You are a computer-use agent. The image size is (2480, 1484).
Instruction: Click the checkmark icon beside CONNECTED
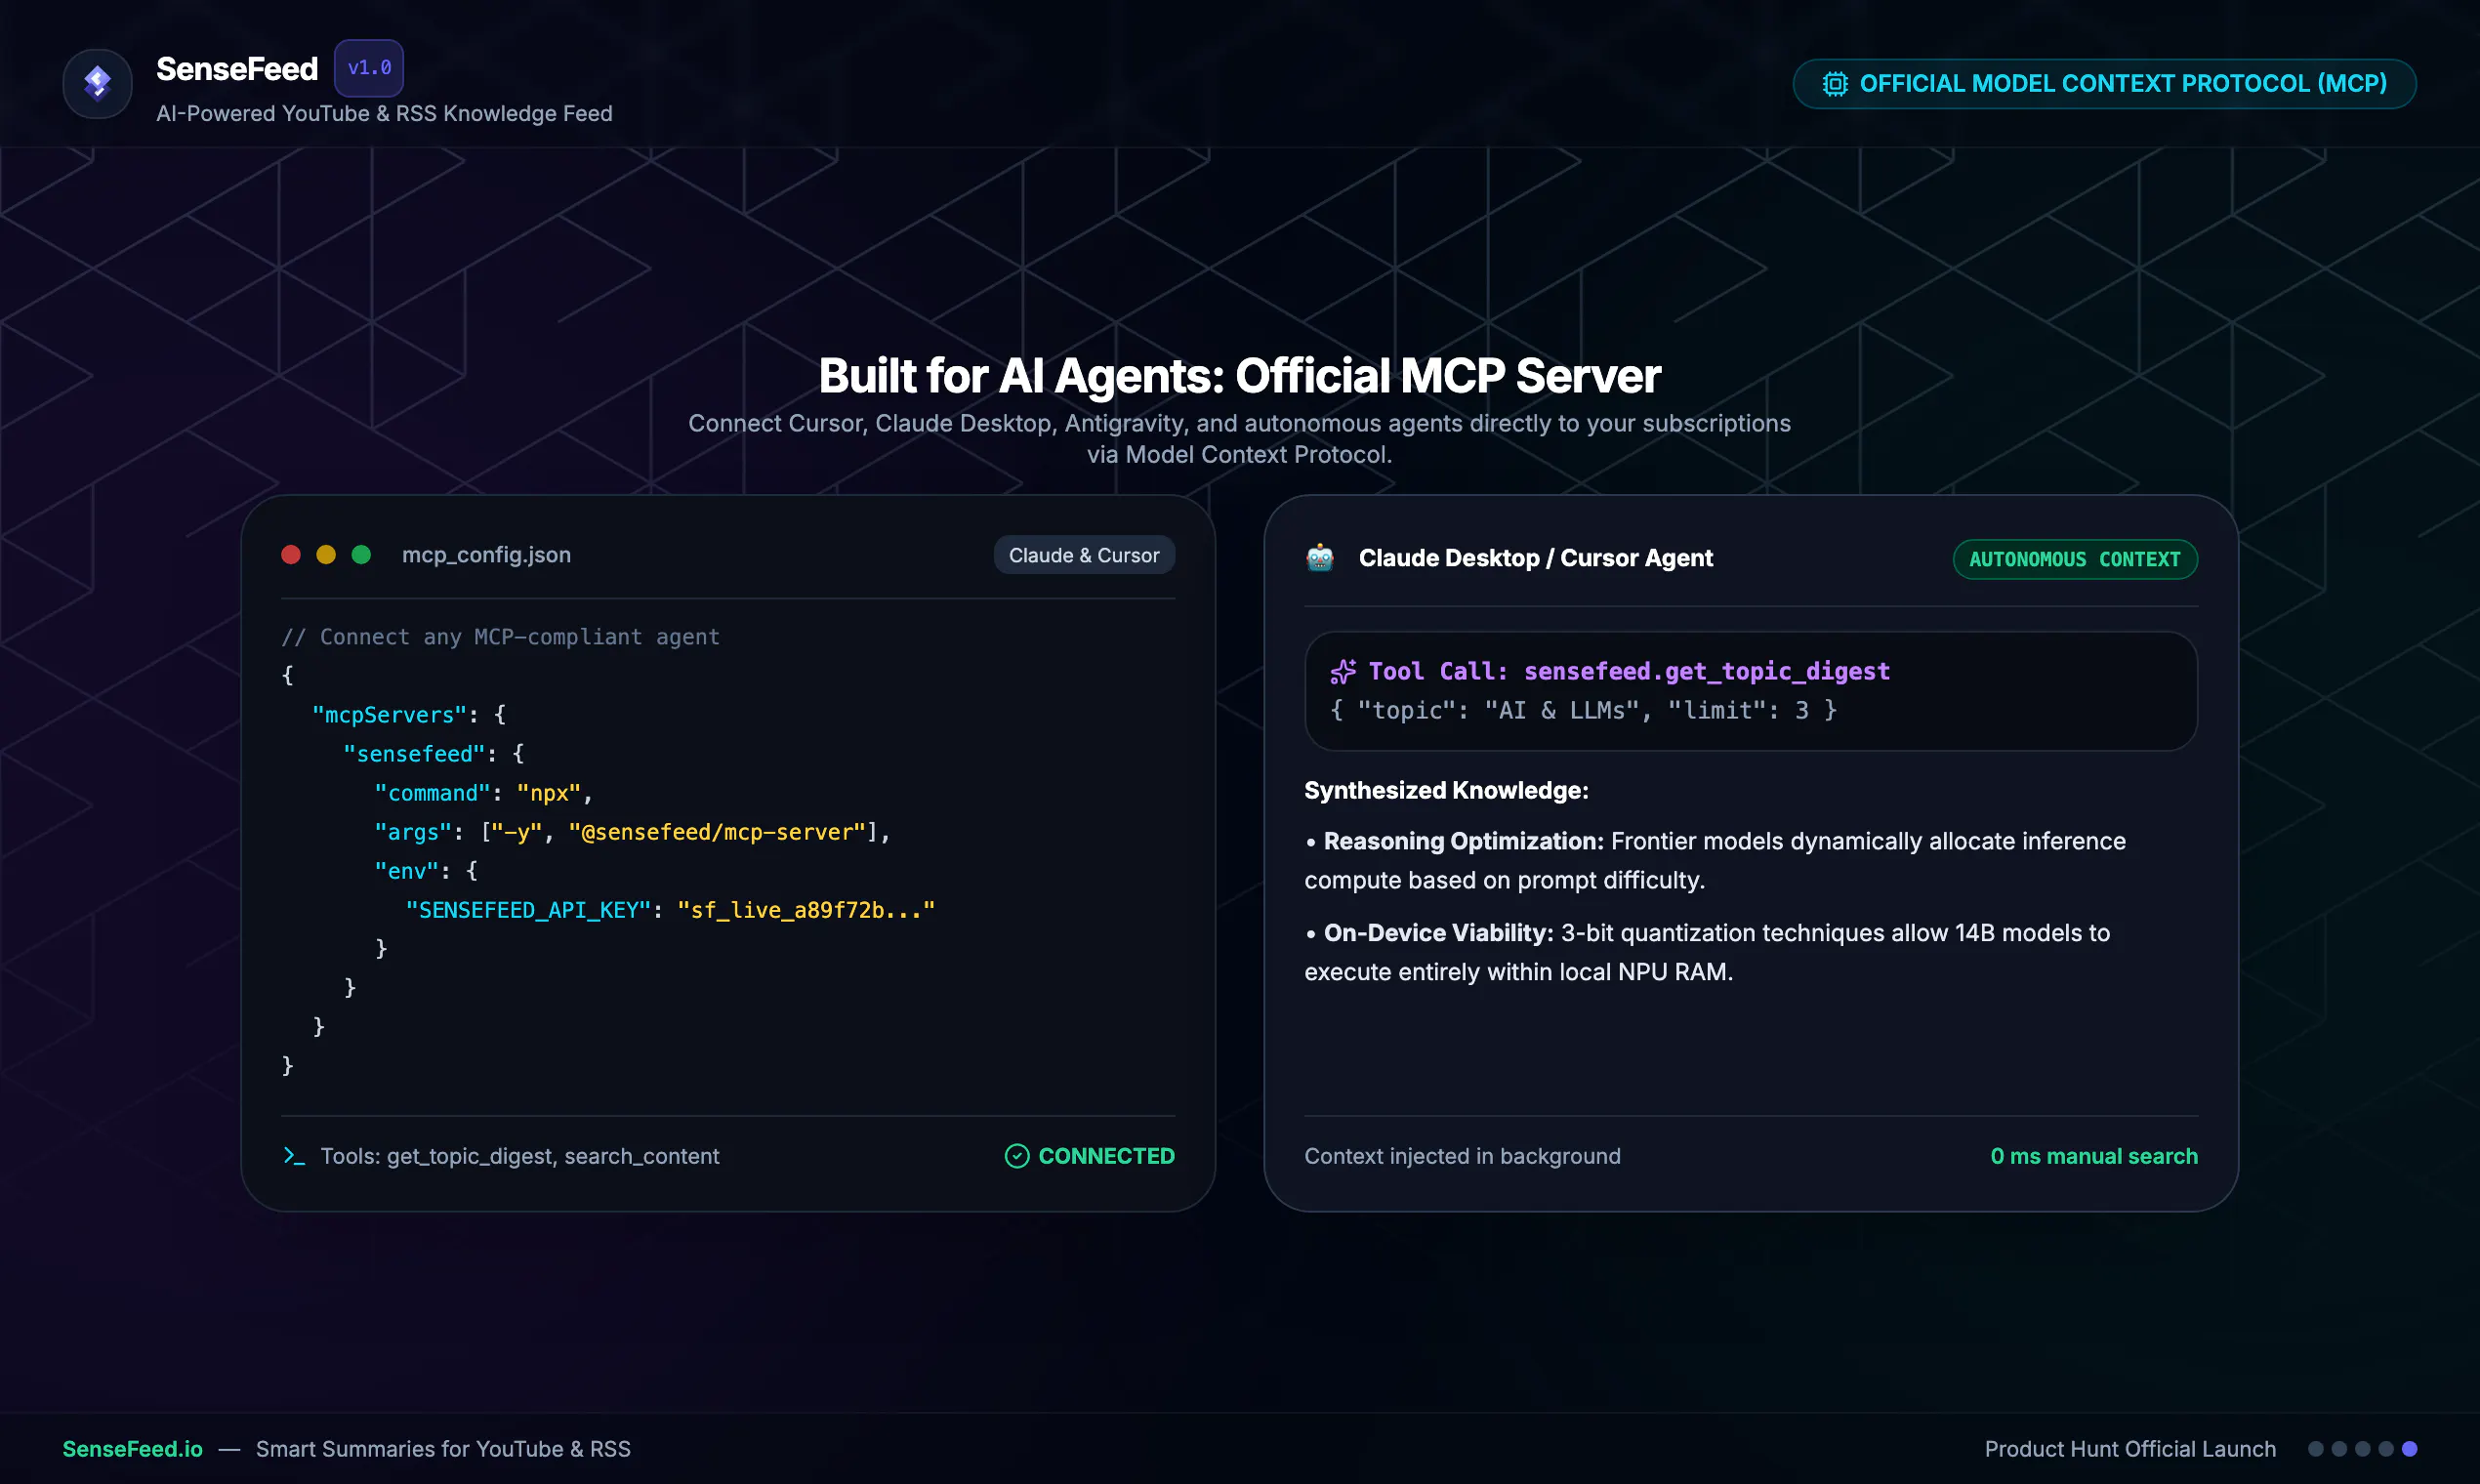click(x=1017, y=1156)
